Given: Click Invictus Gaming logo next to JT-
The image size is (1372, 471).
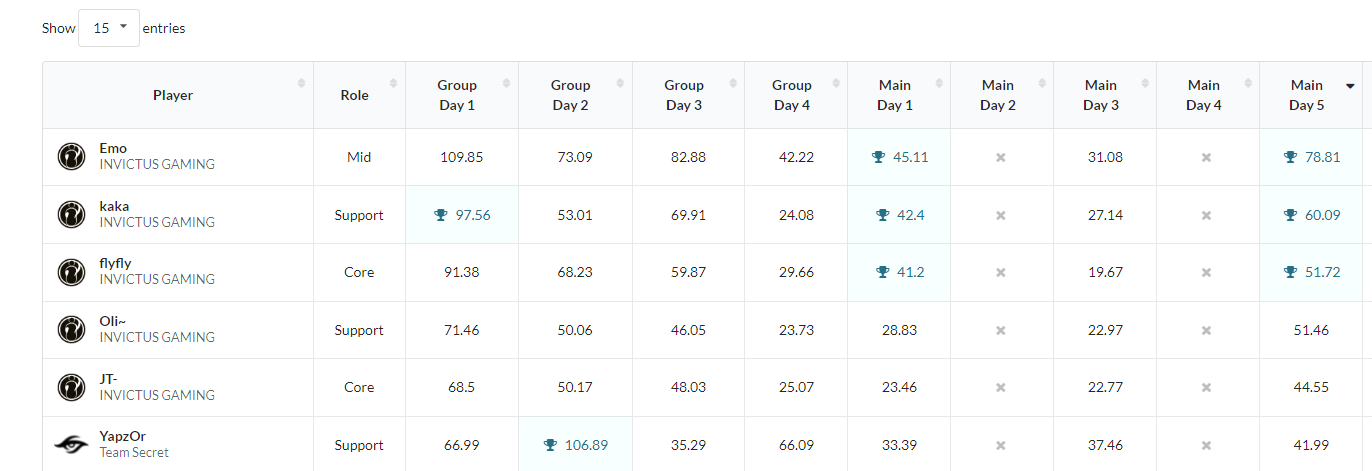Looking at the screenshot, I should click(71, 387).
